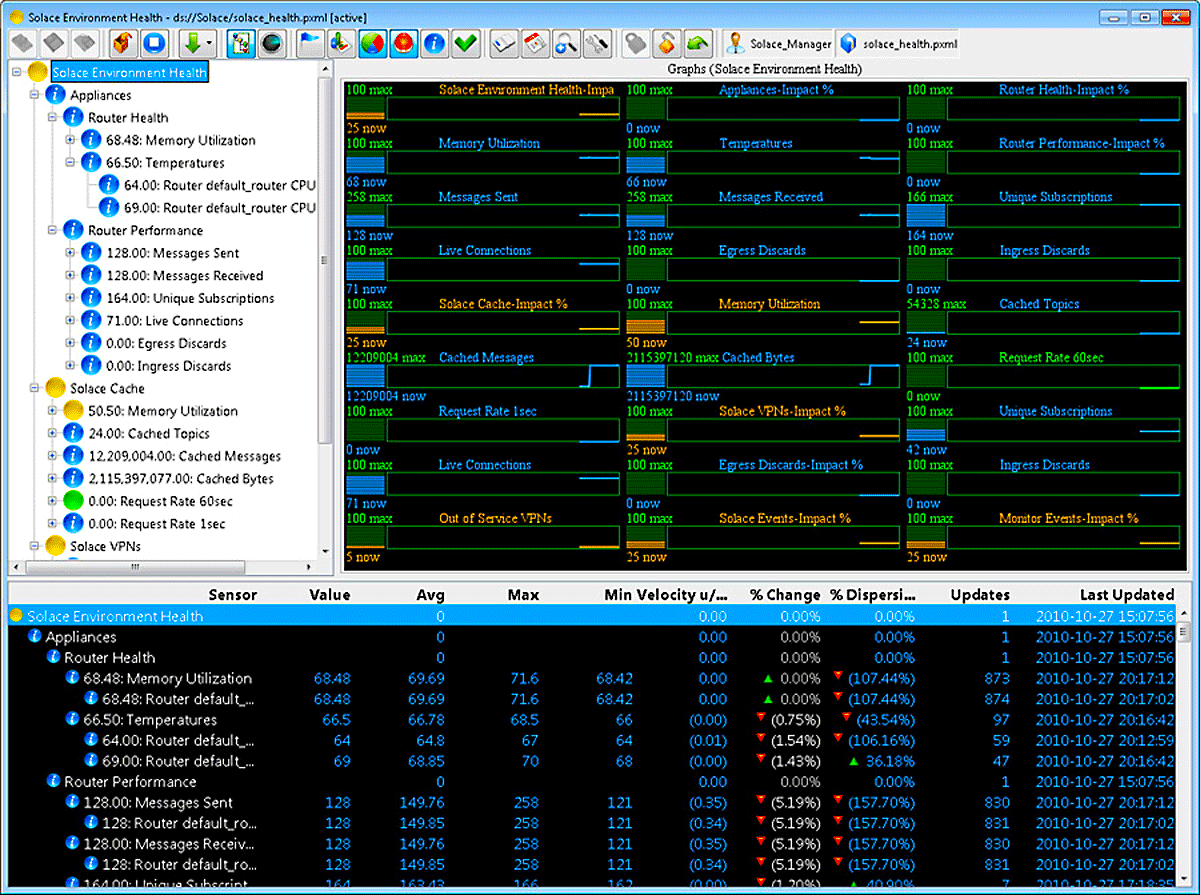The image size is (1200, 895).
Task: Click the blue stop button in toolbar
Action: point(155,43)
